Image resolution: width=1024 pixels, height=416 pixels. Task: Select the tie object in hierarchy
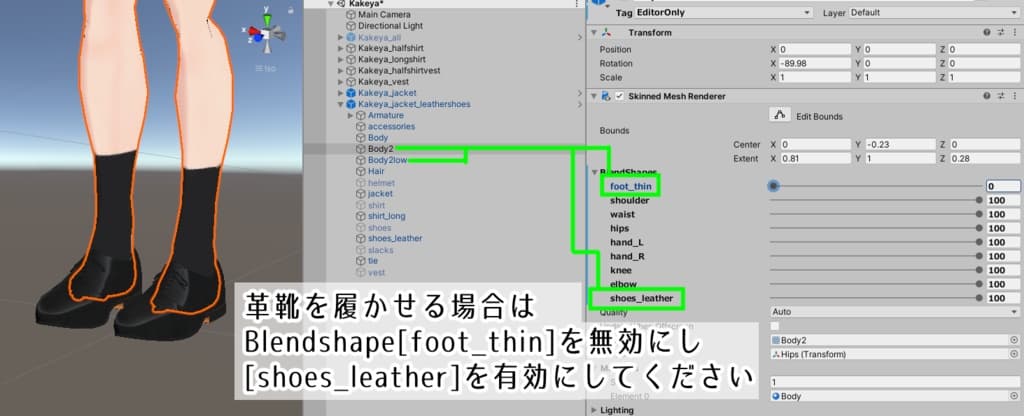[x=373, y=261]
